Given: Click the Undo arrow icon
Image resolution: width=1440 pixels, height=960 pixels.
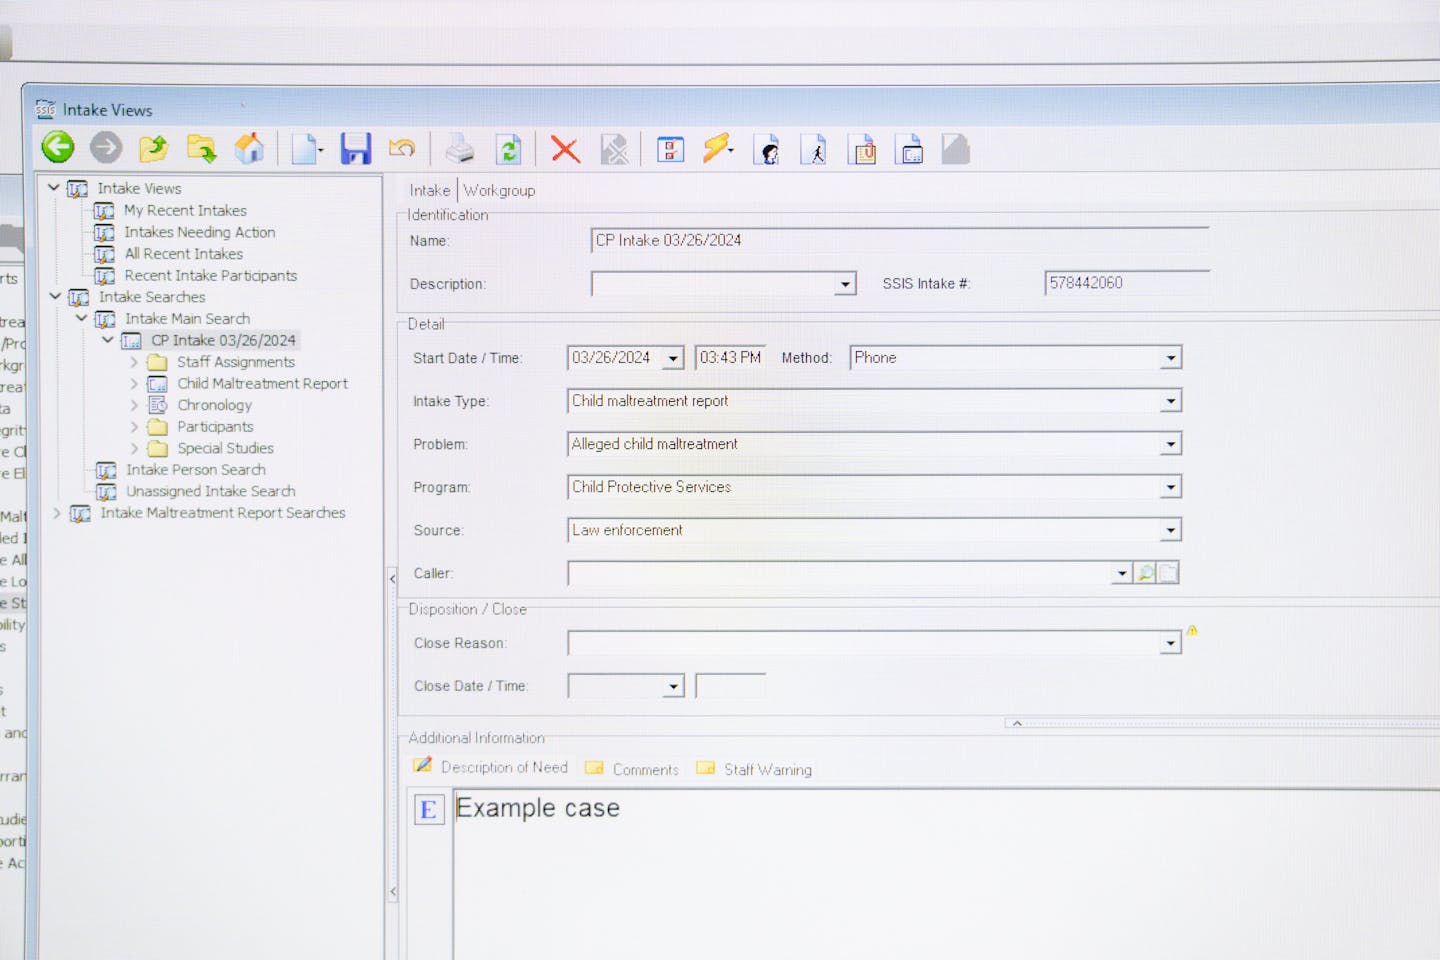Looking at the screenshot, I should click(x=402, y=149).
